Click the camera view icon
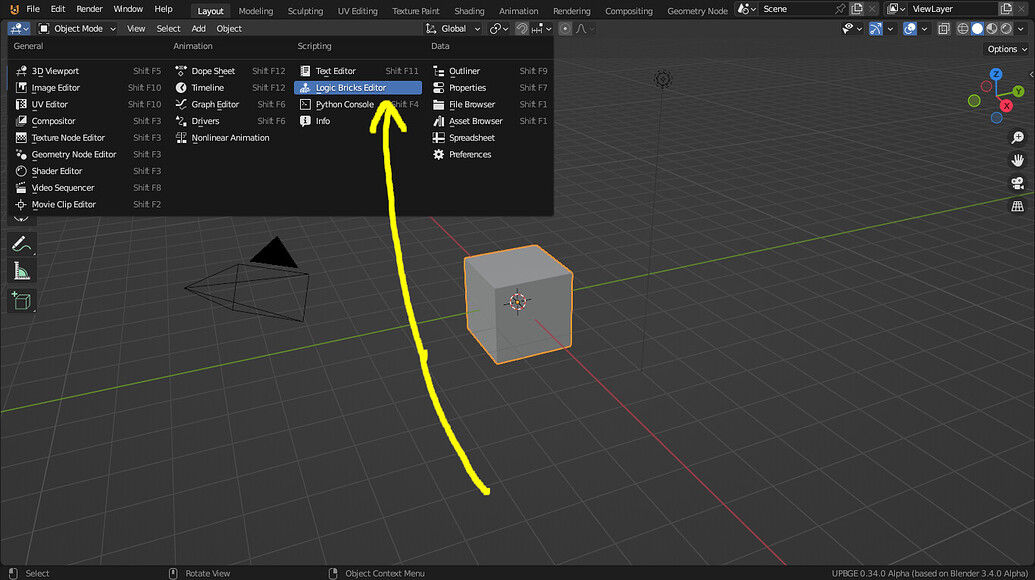Image resolution: width=1035 pixels, height=580 pixels. pyautogui.click(x=1019, y=184)
